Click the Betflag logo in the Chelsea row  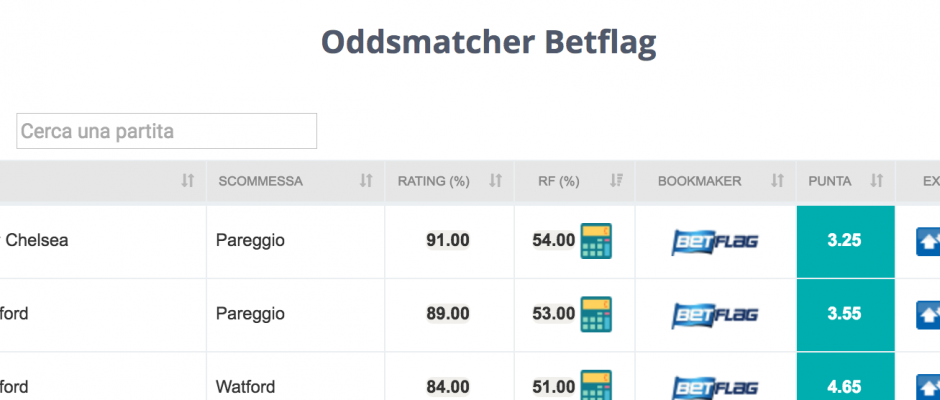coord(715,242)
